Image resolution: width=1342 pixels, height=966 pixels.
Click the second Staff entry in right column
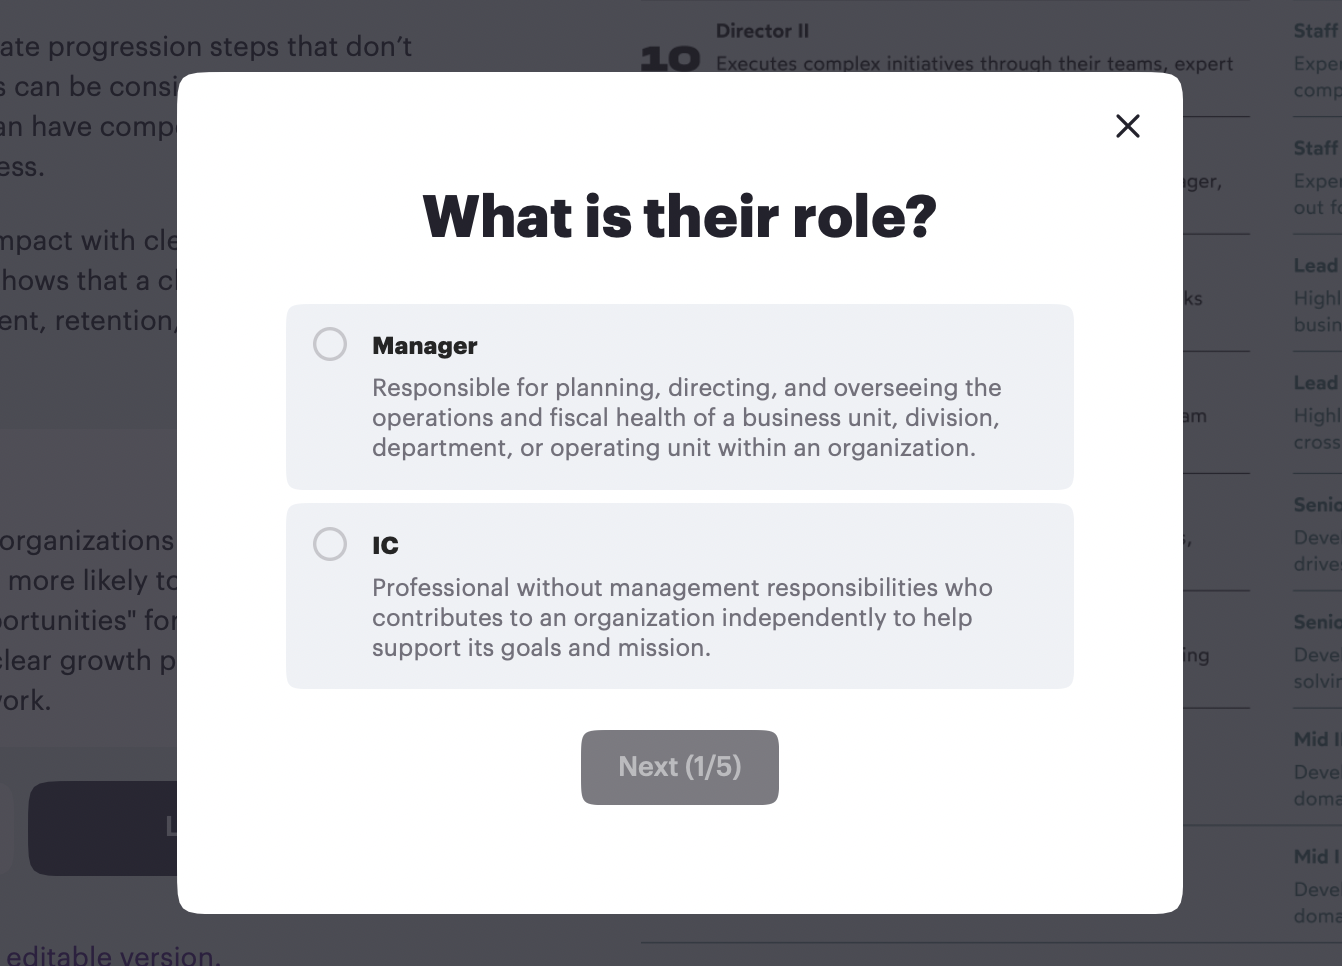(x=1316, y=149)
